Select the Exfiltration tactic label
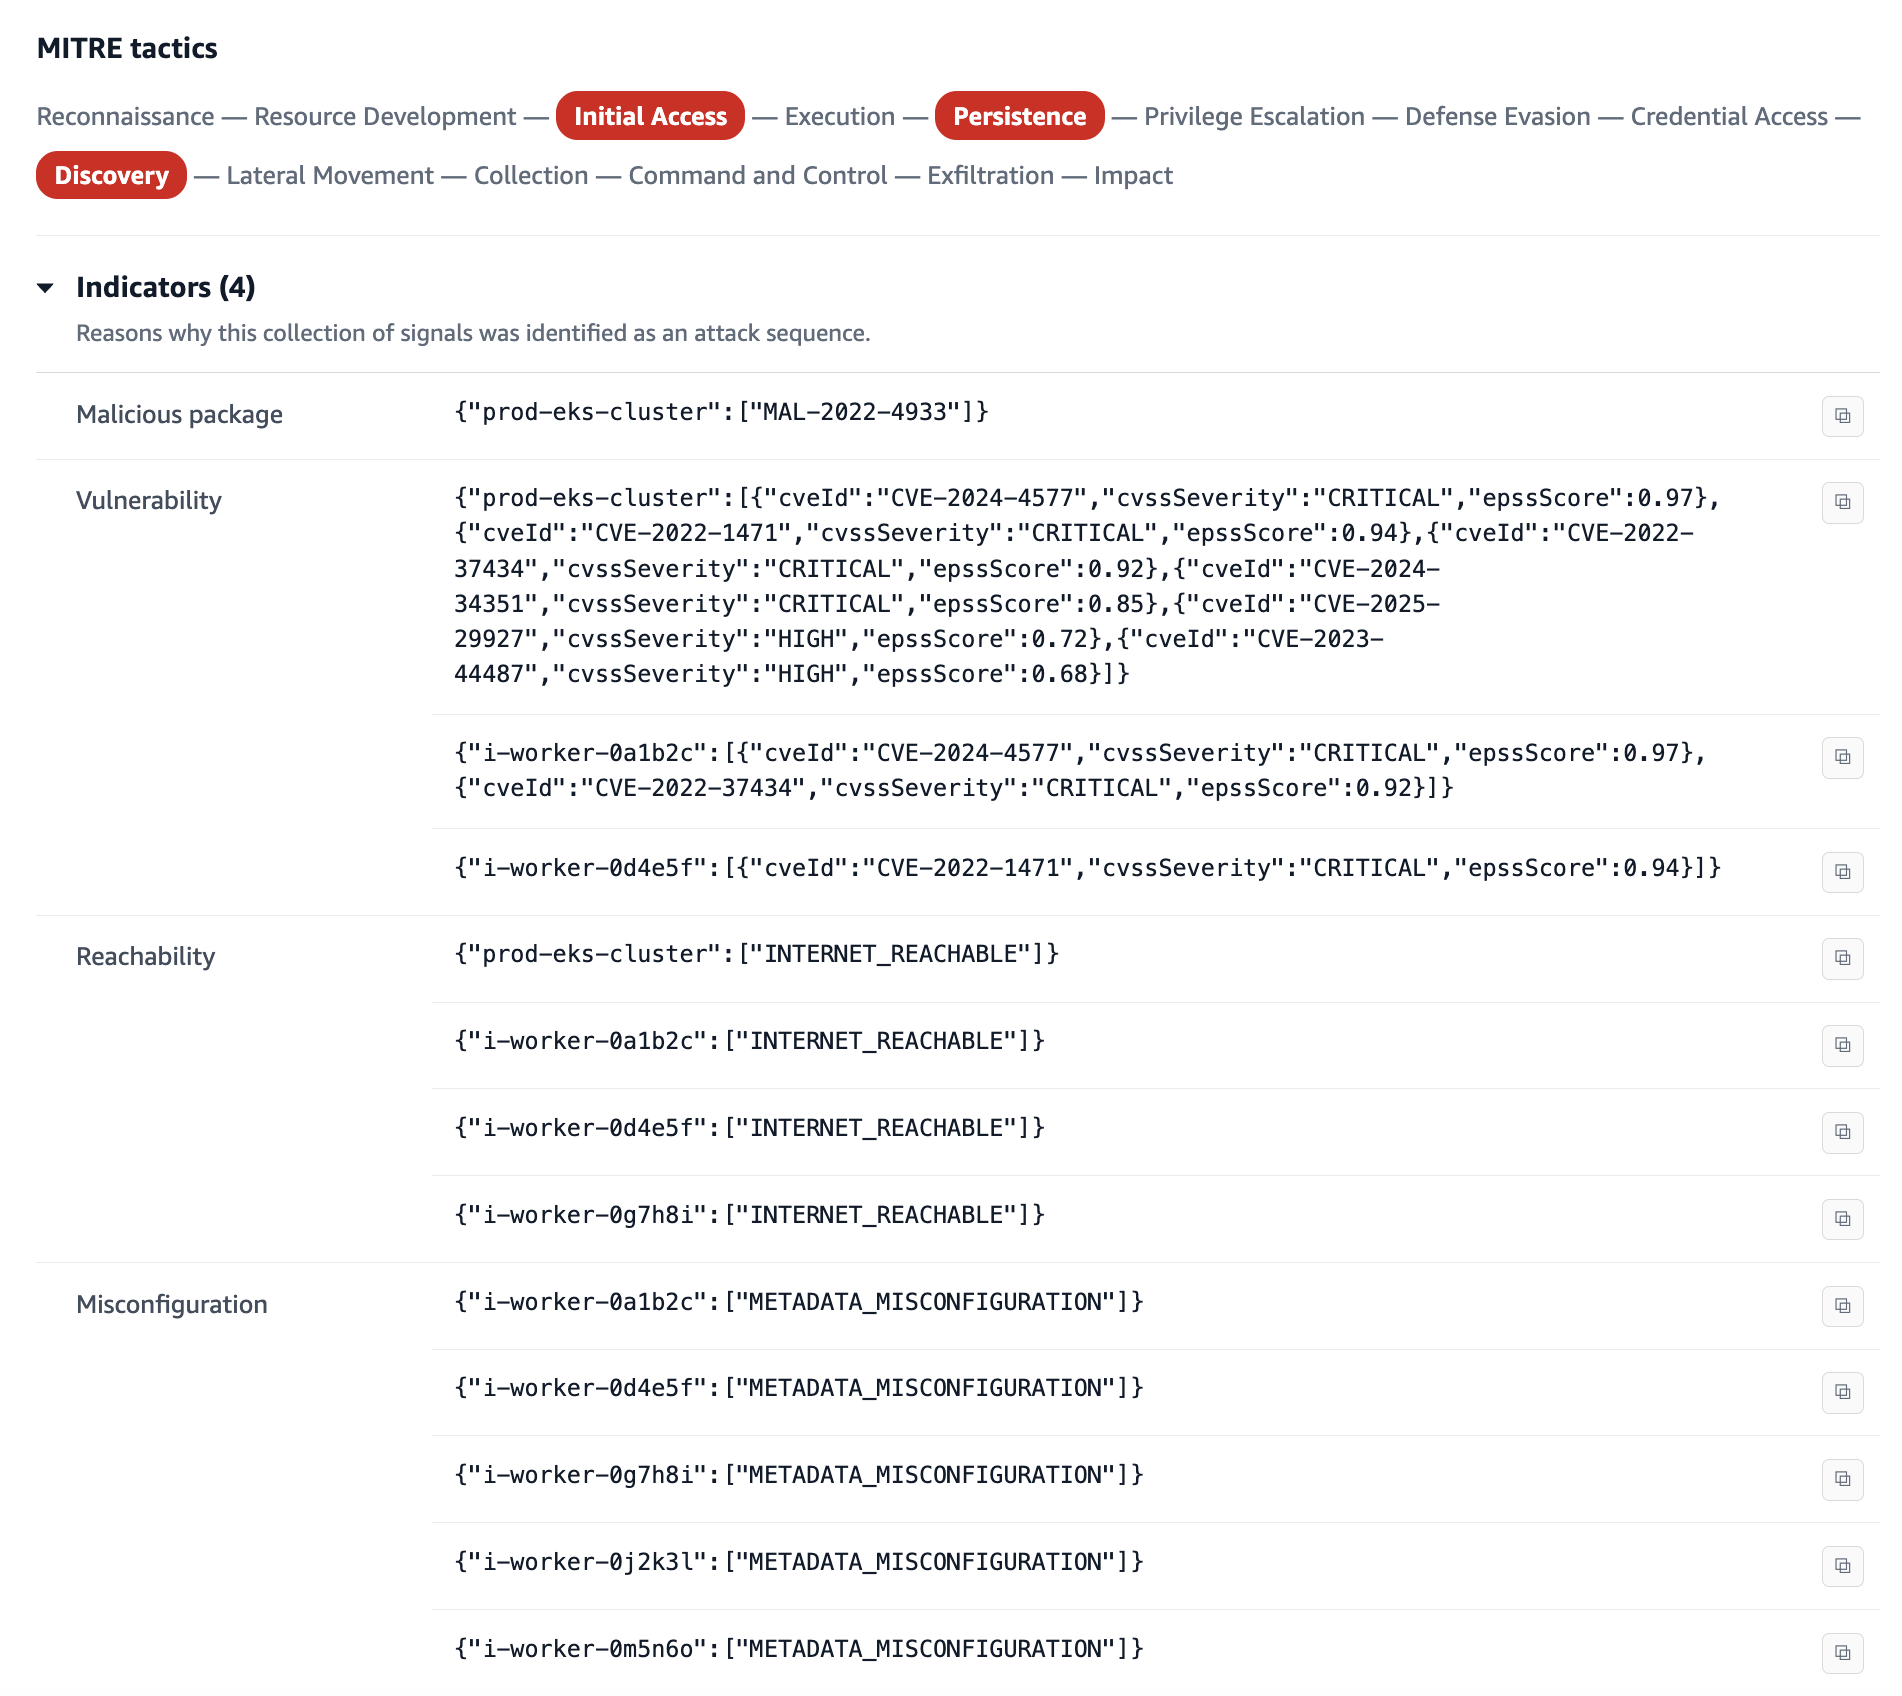1902x1696 pixels. pyautogui.click(x=990, y=175)
